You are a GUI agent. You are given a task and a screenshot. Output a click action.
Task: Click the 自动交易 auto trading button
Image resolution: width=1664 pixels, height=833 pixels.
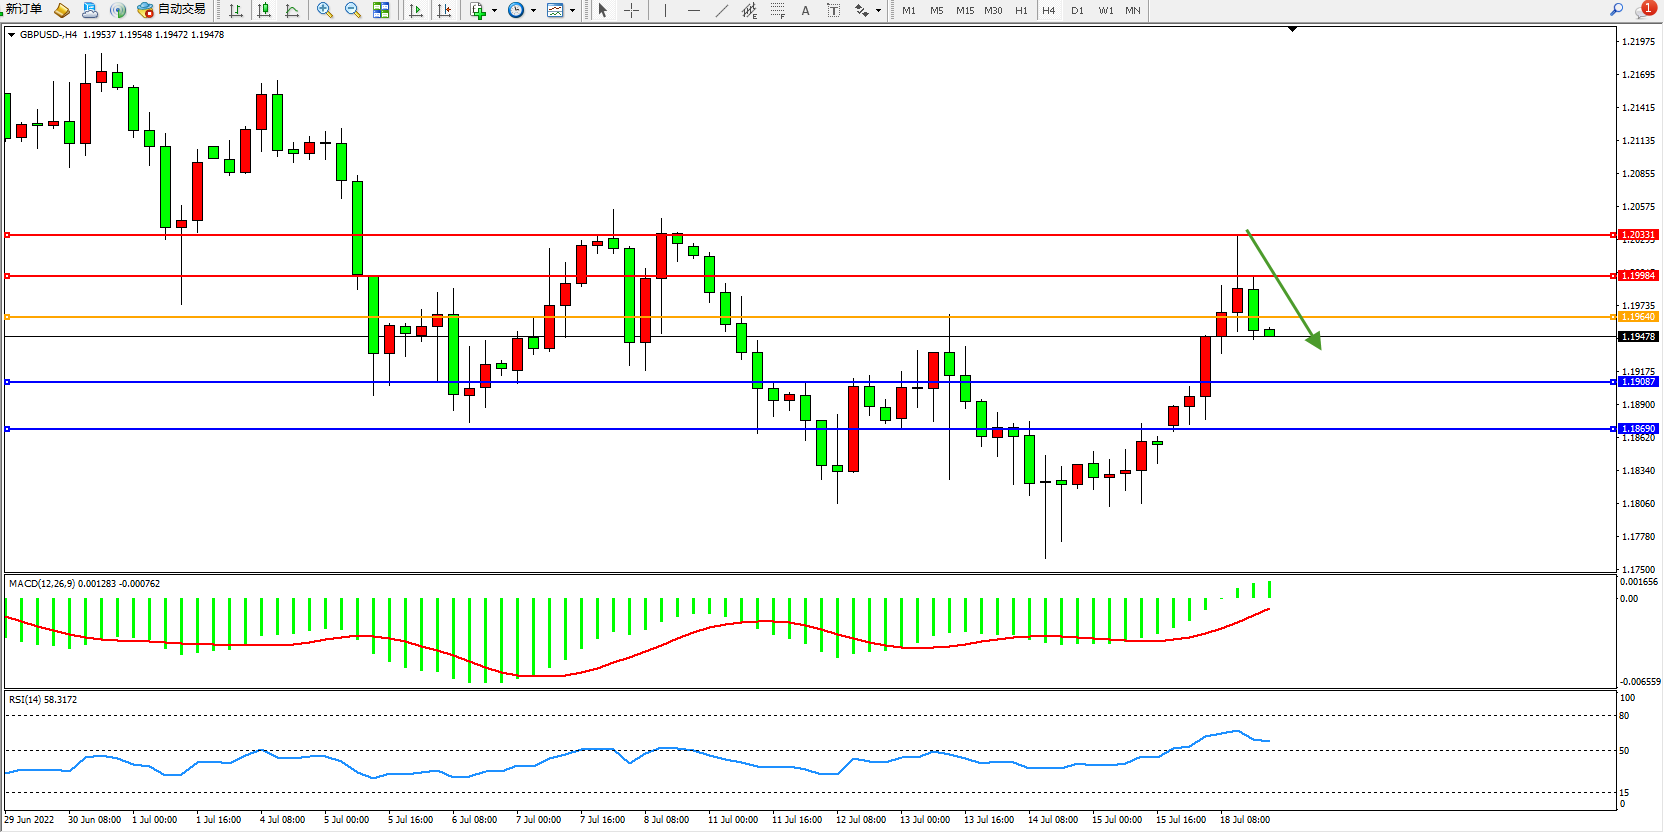point(172,10)
